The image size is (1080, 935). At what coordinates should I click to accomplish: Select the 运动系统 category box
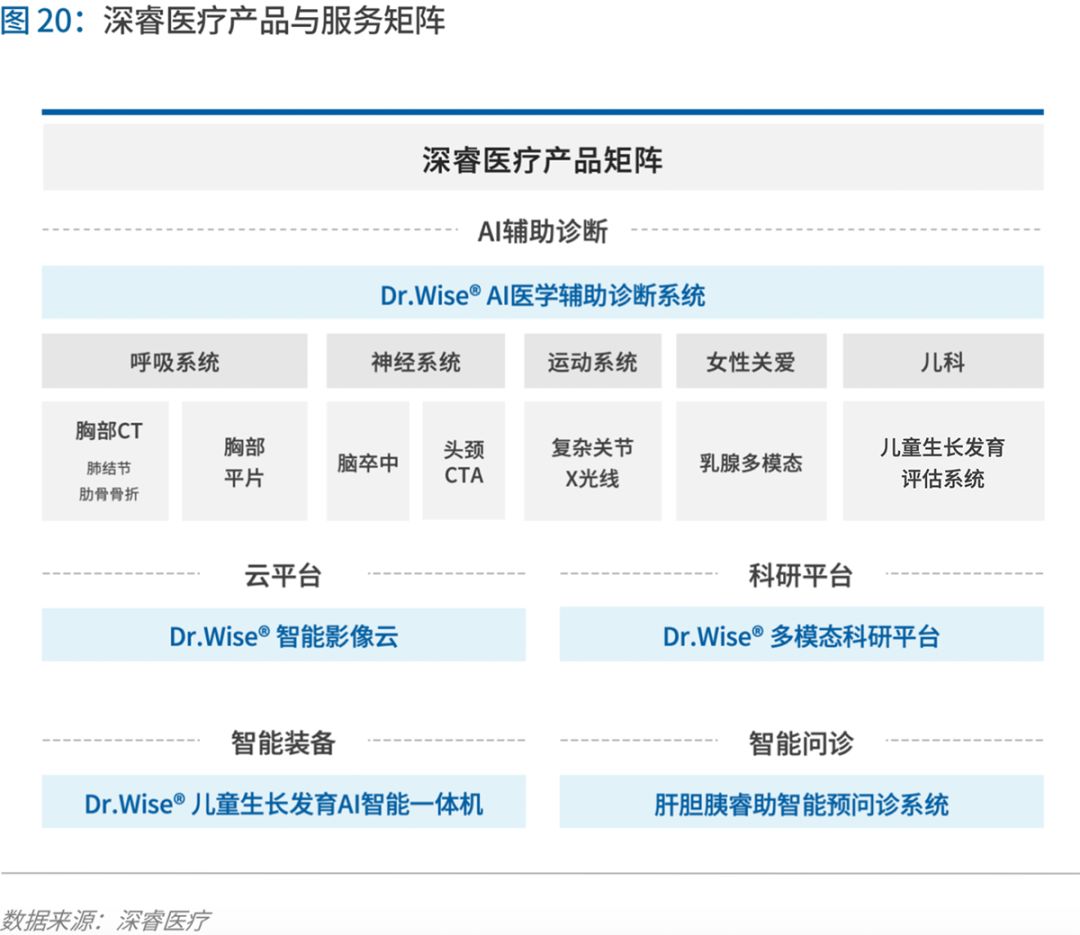tap(592, 361)
